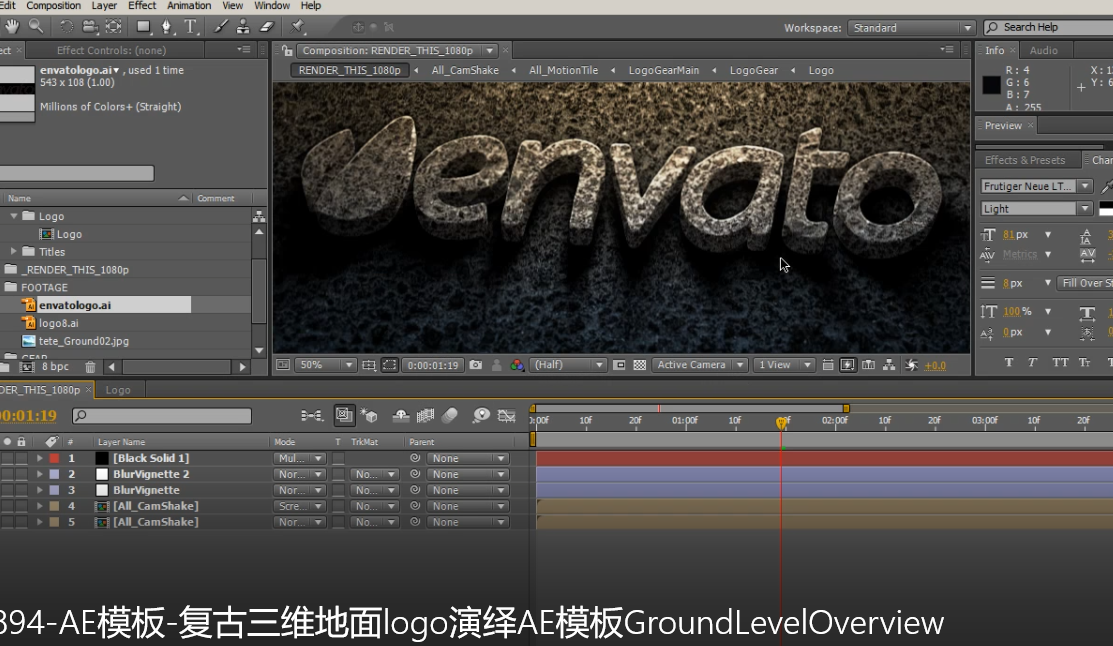Toggle hide shy layers switch
The width and height of the screenshot is (1113, 646).
click(401, 415)
